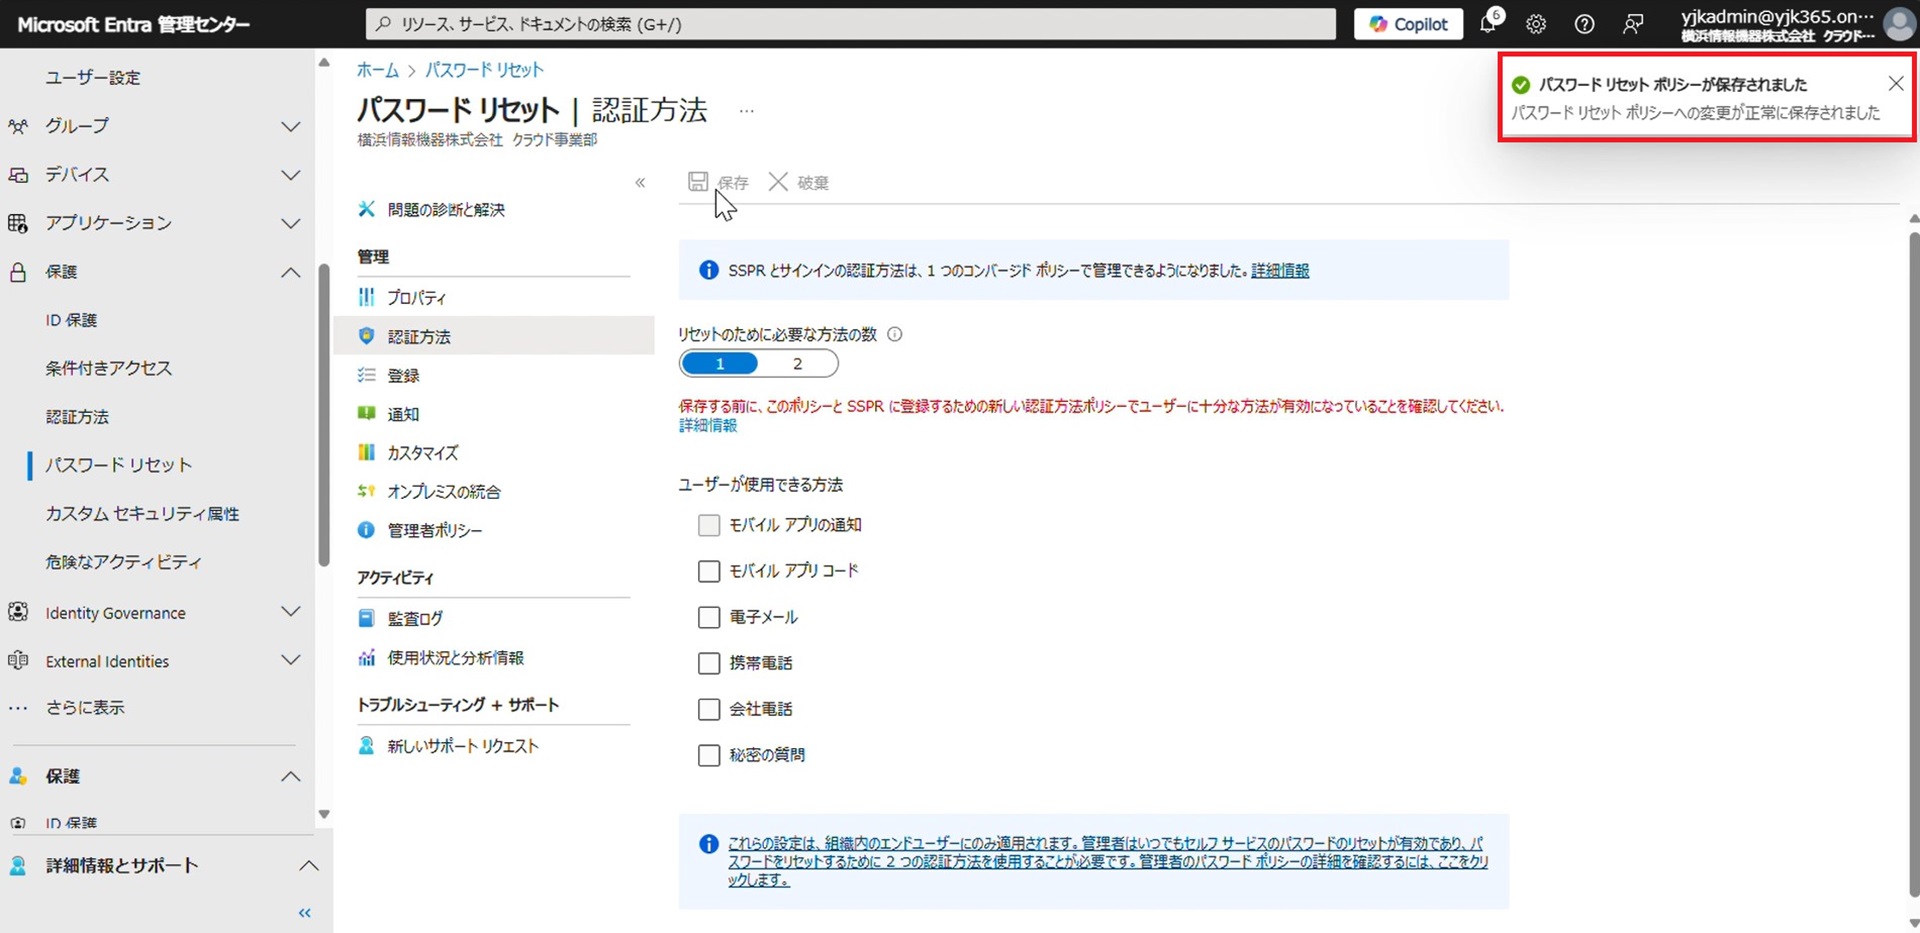Open settings gear in top bar

1536,24
